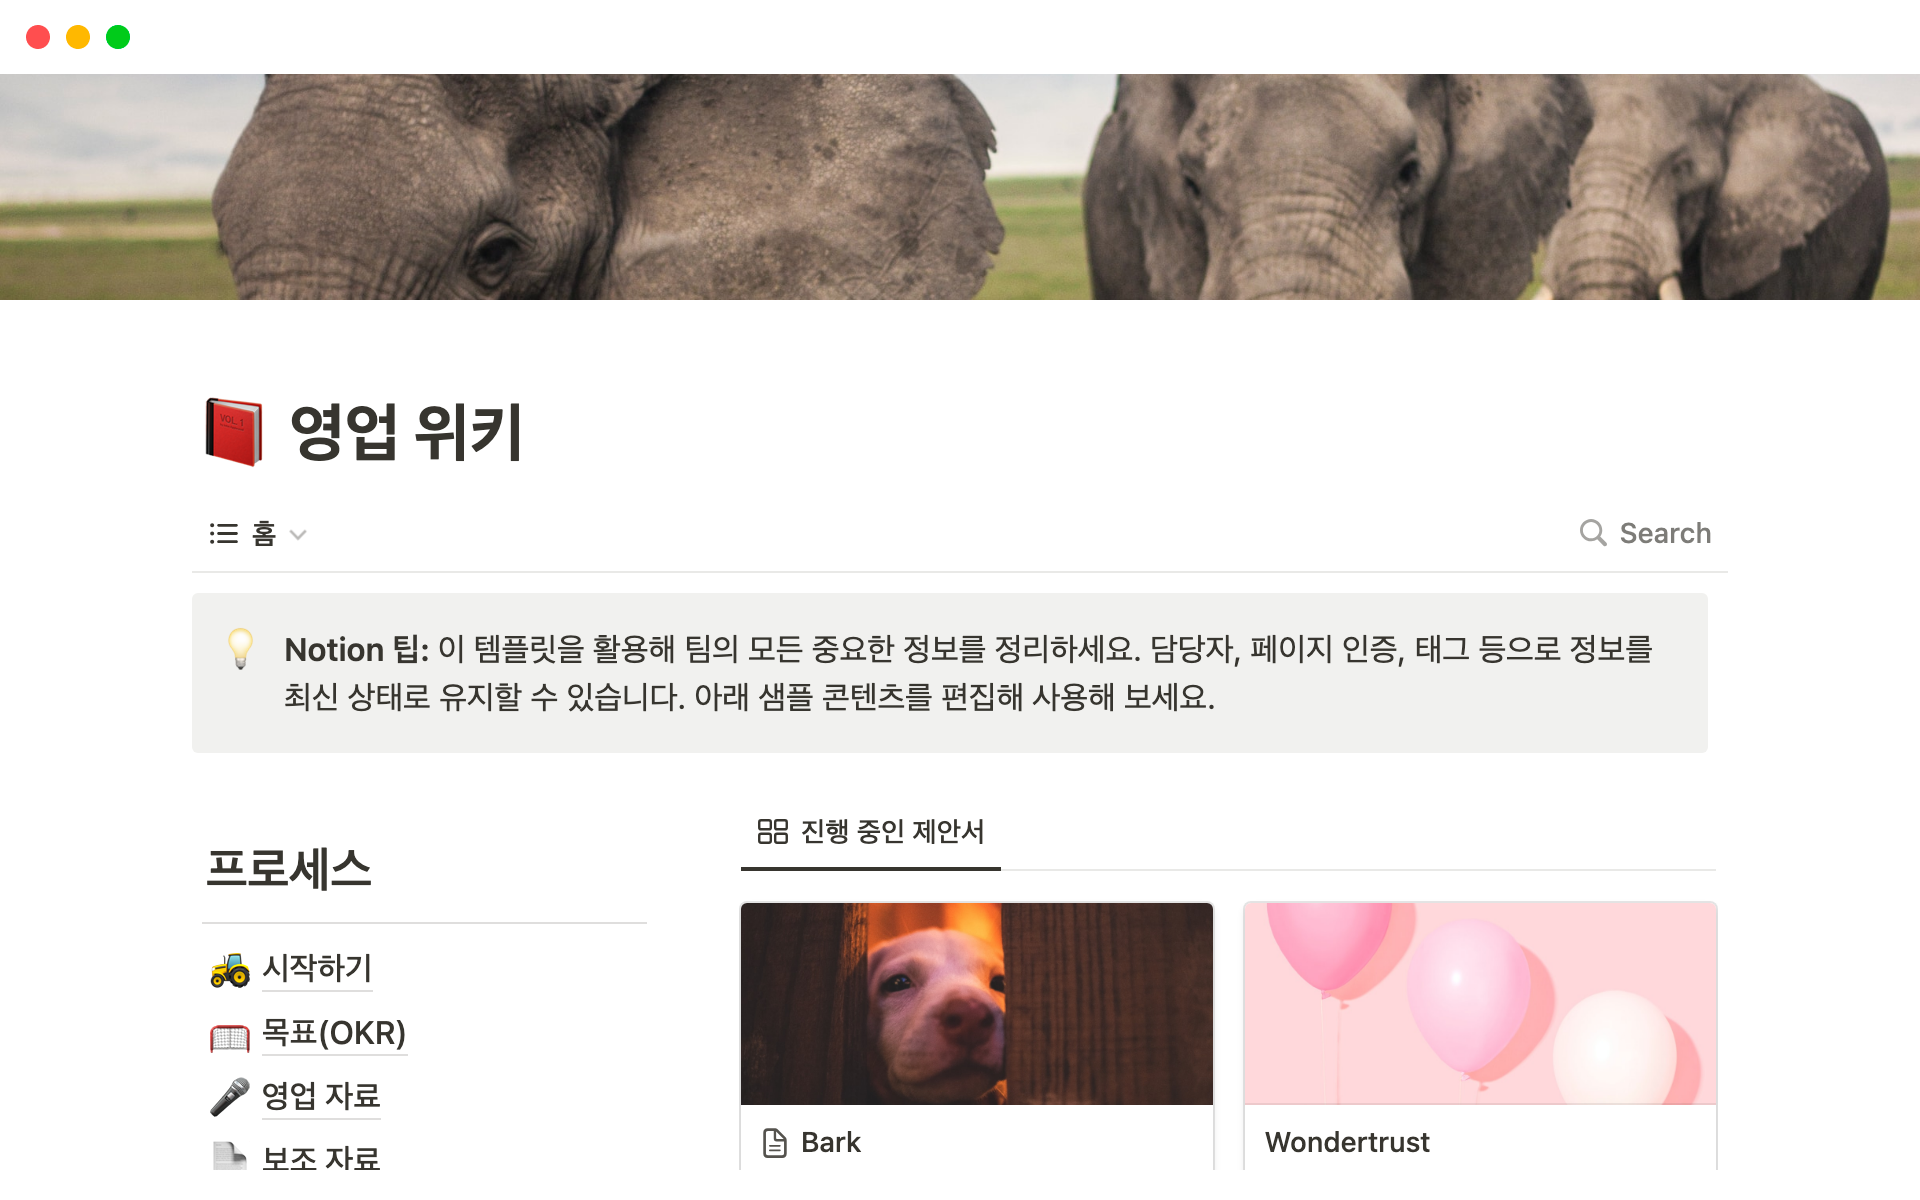Click the tractor icon next to 시작하기
Screen dimensions: 1920x1200
(230, 969)
